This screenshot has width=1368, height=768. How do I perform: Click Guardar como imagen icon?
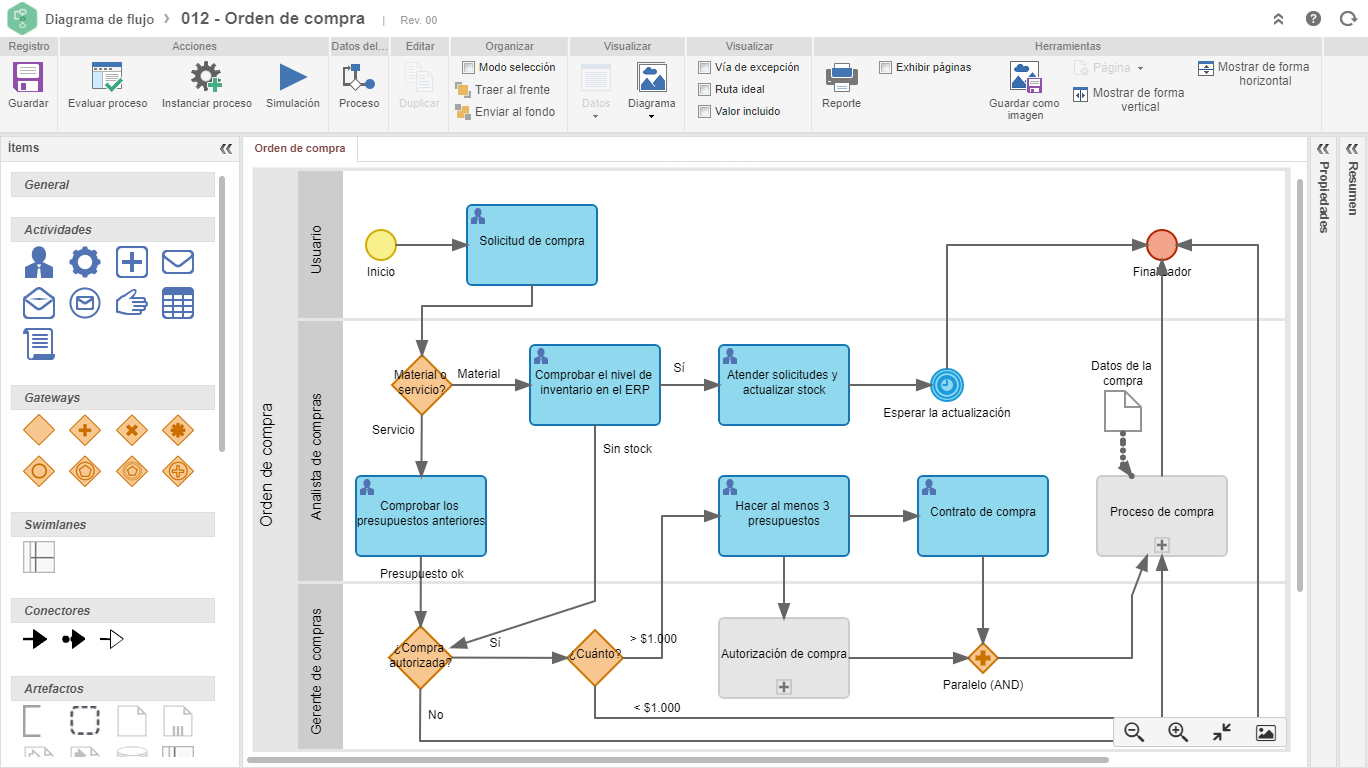coord(1025,78)
